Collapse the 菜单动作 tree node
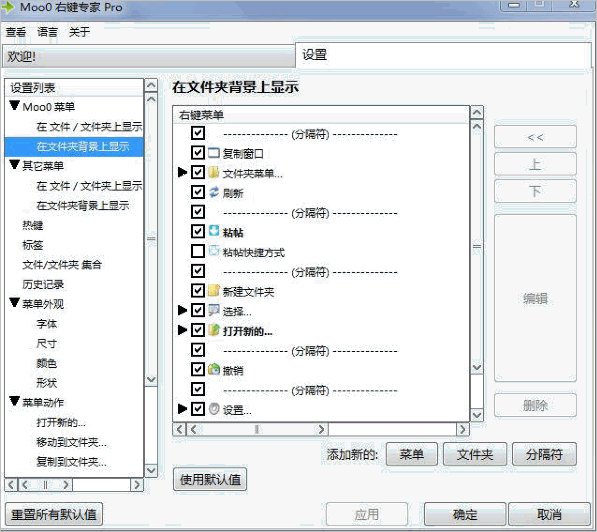The width and height of the screenshot is (597, 532). click(14, 401)
